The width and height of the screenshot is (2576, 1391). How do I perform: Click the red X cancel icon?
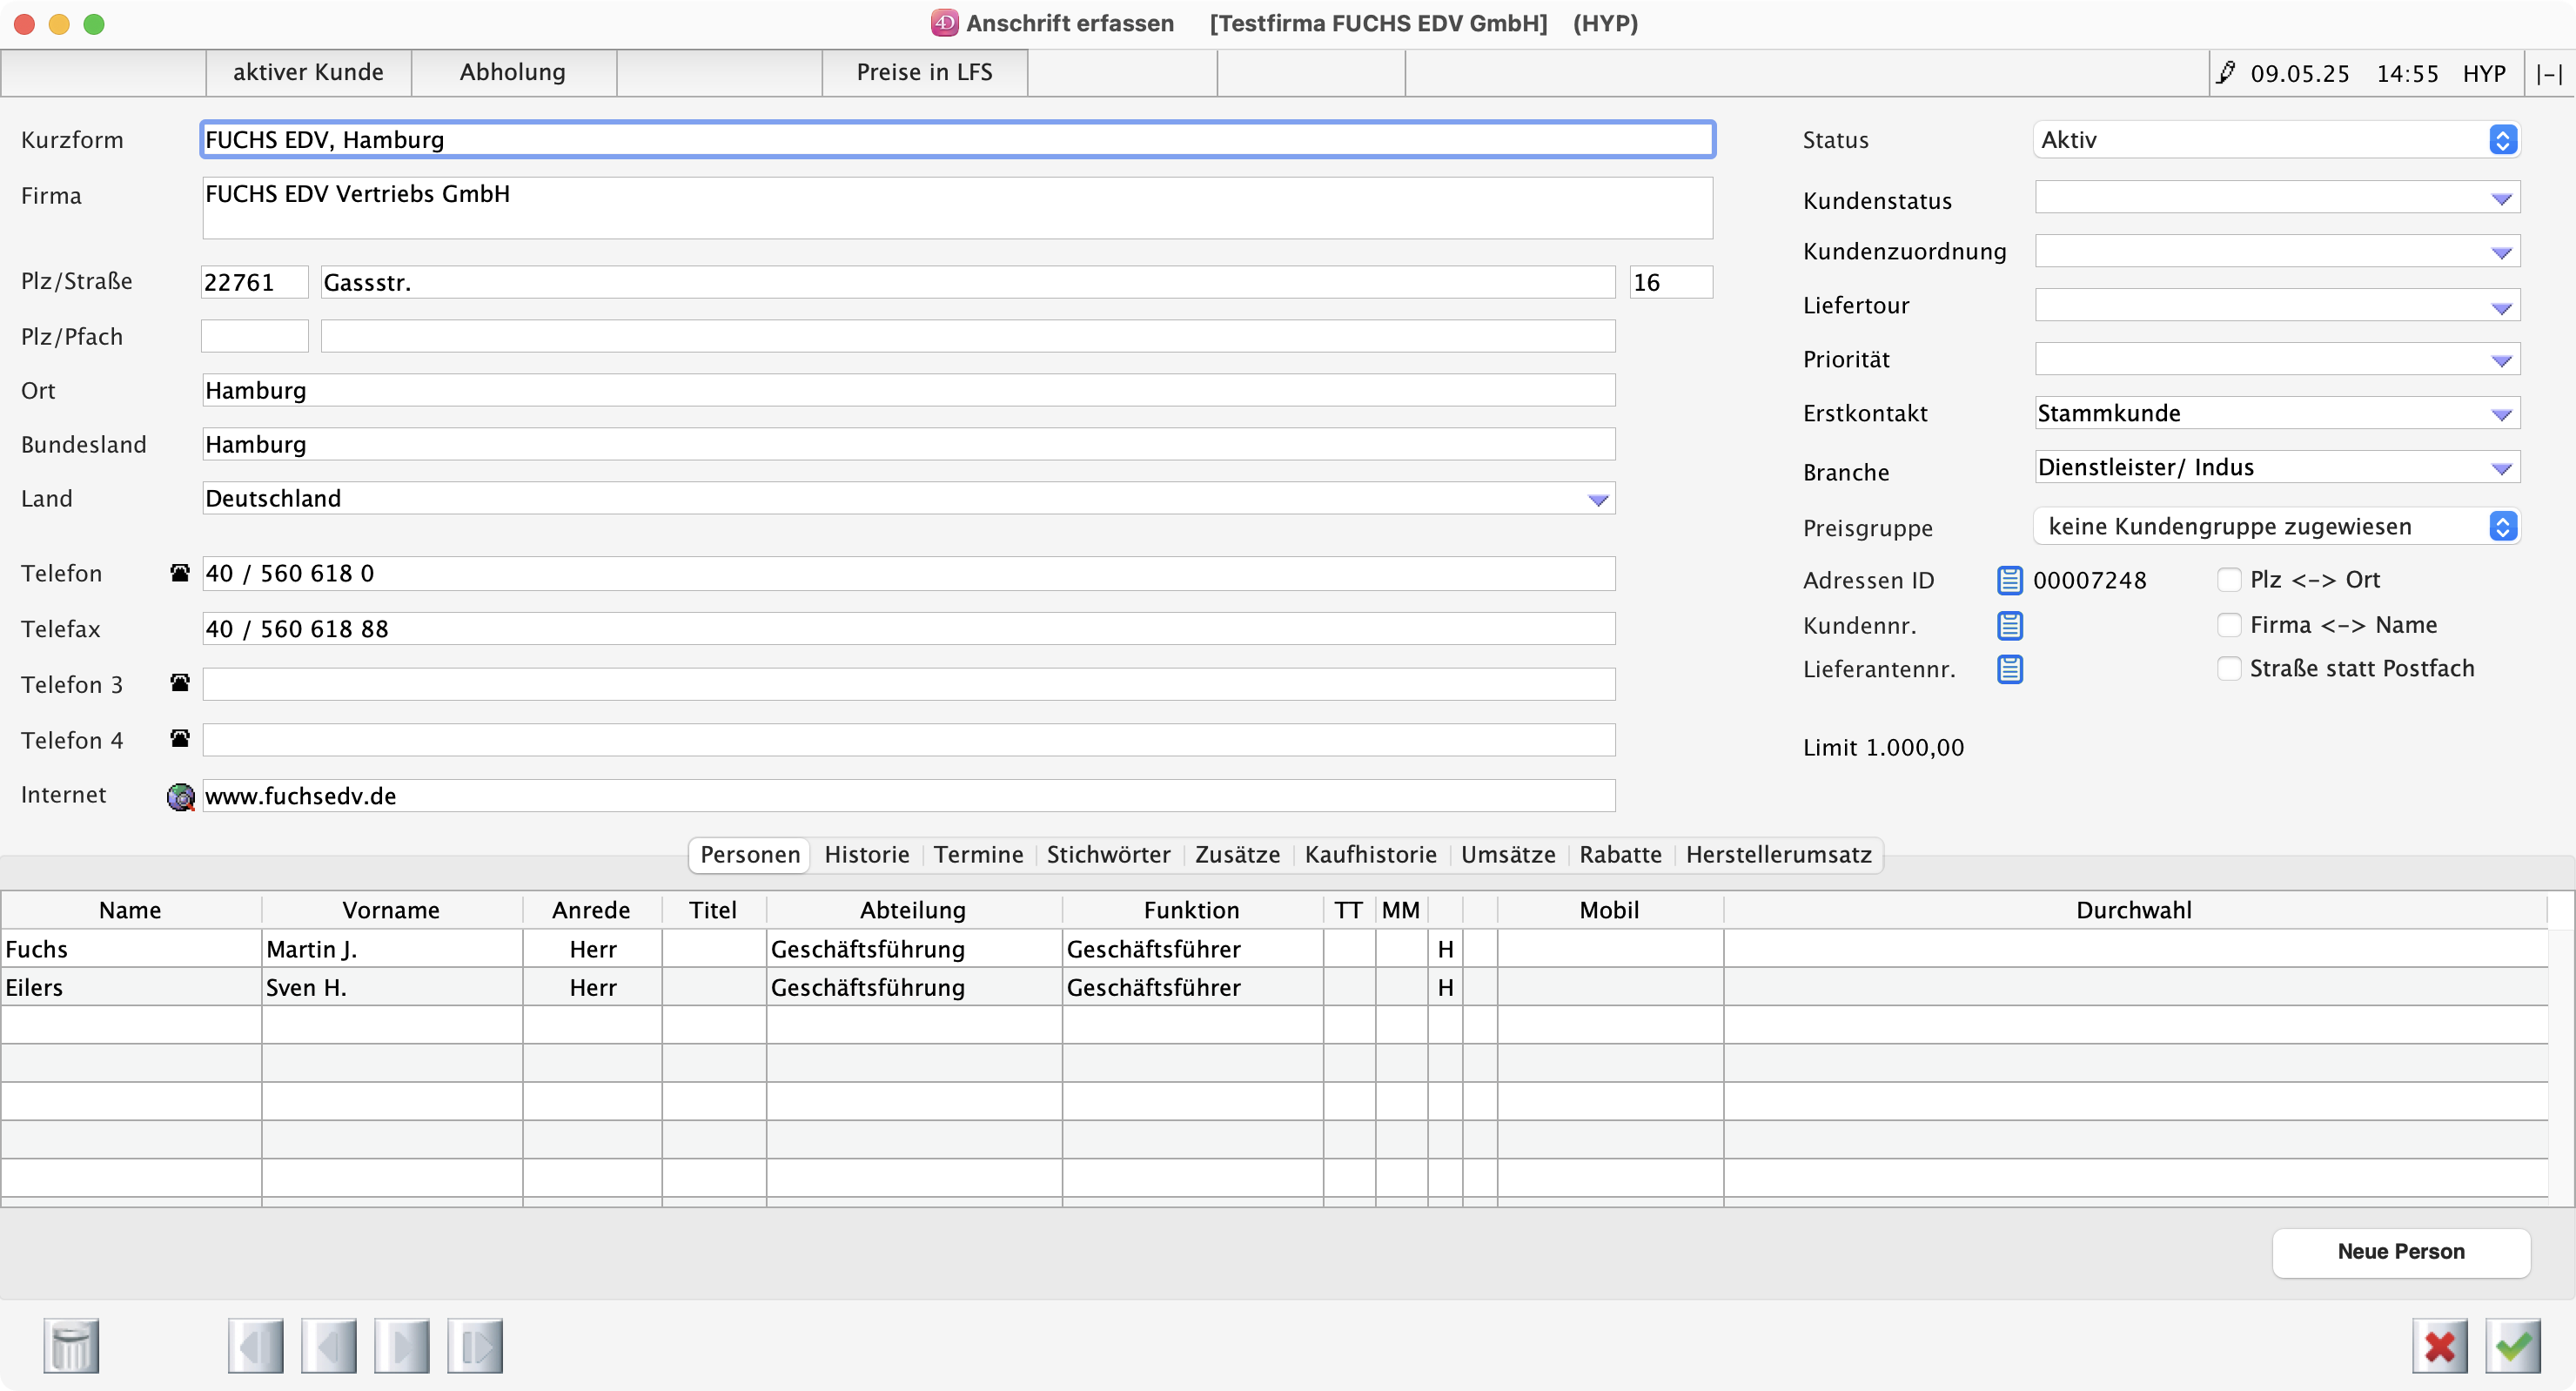(x=2439, y=1346)
